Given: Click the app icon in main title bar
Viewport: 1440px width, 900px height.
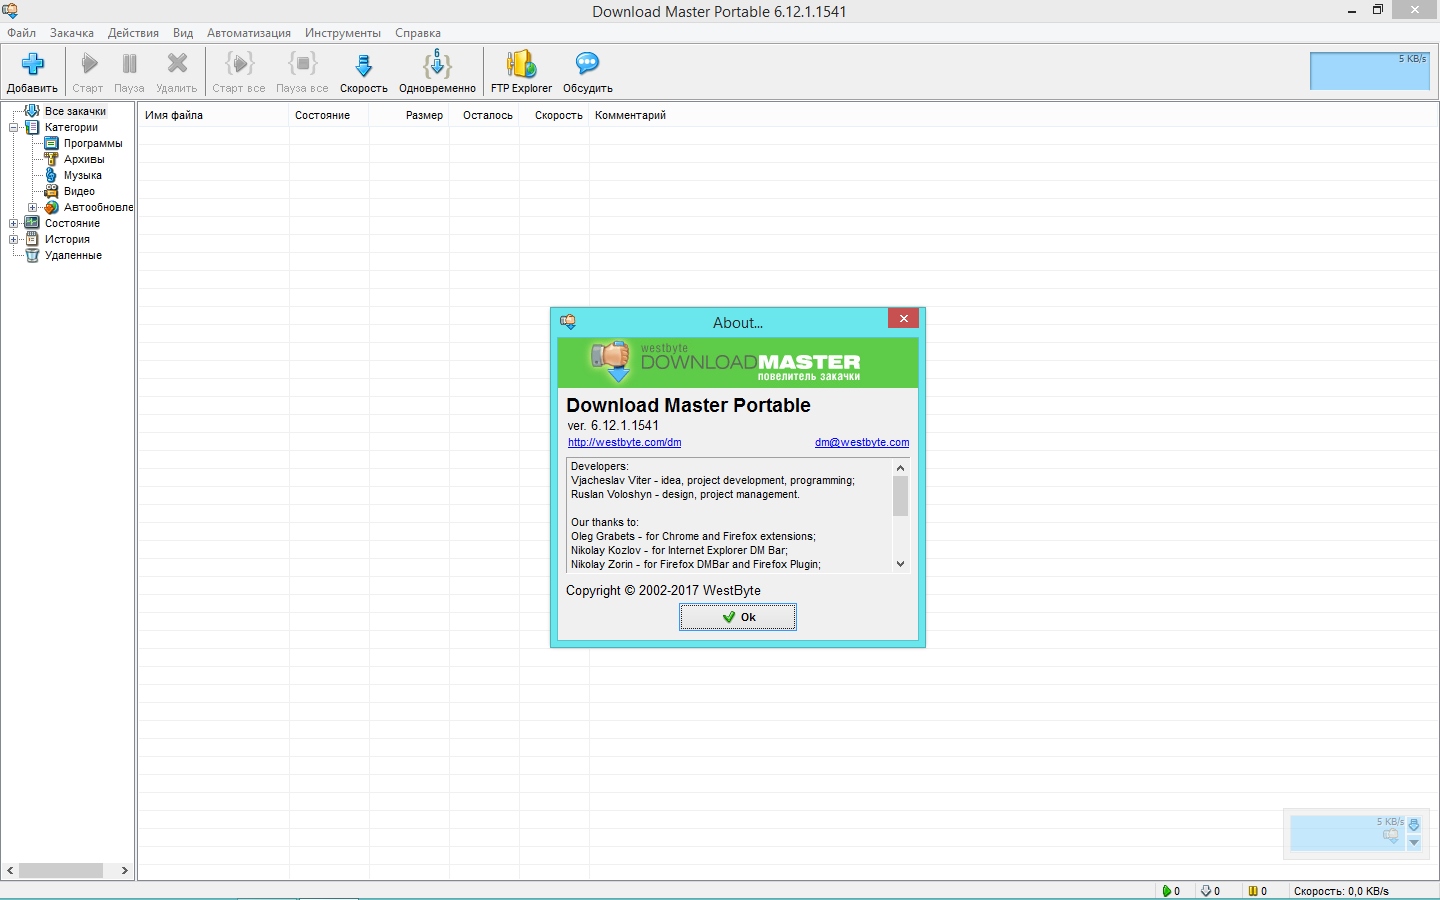Looking at the screenshot, I should [x=10, y=11].
